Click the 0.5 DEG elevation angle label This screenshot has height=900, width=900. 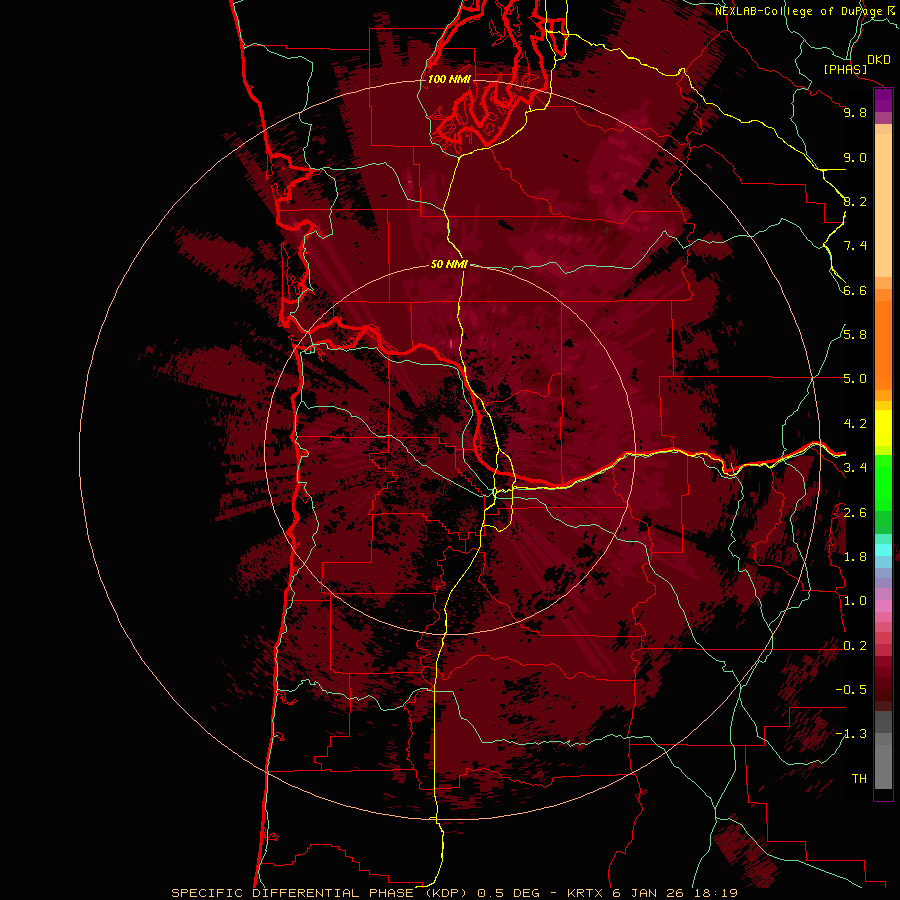coord(509,893)
